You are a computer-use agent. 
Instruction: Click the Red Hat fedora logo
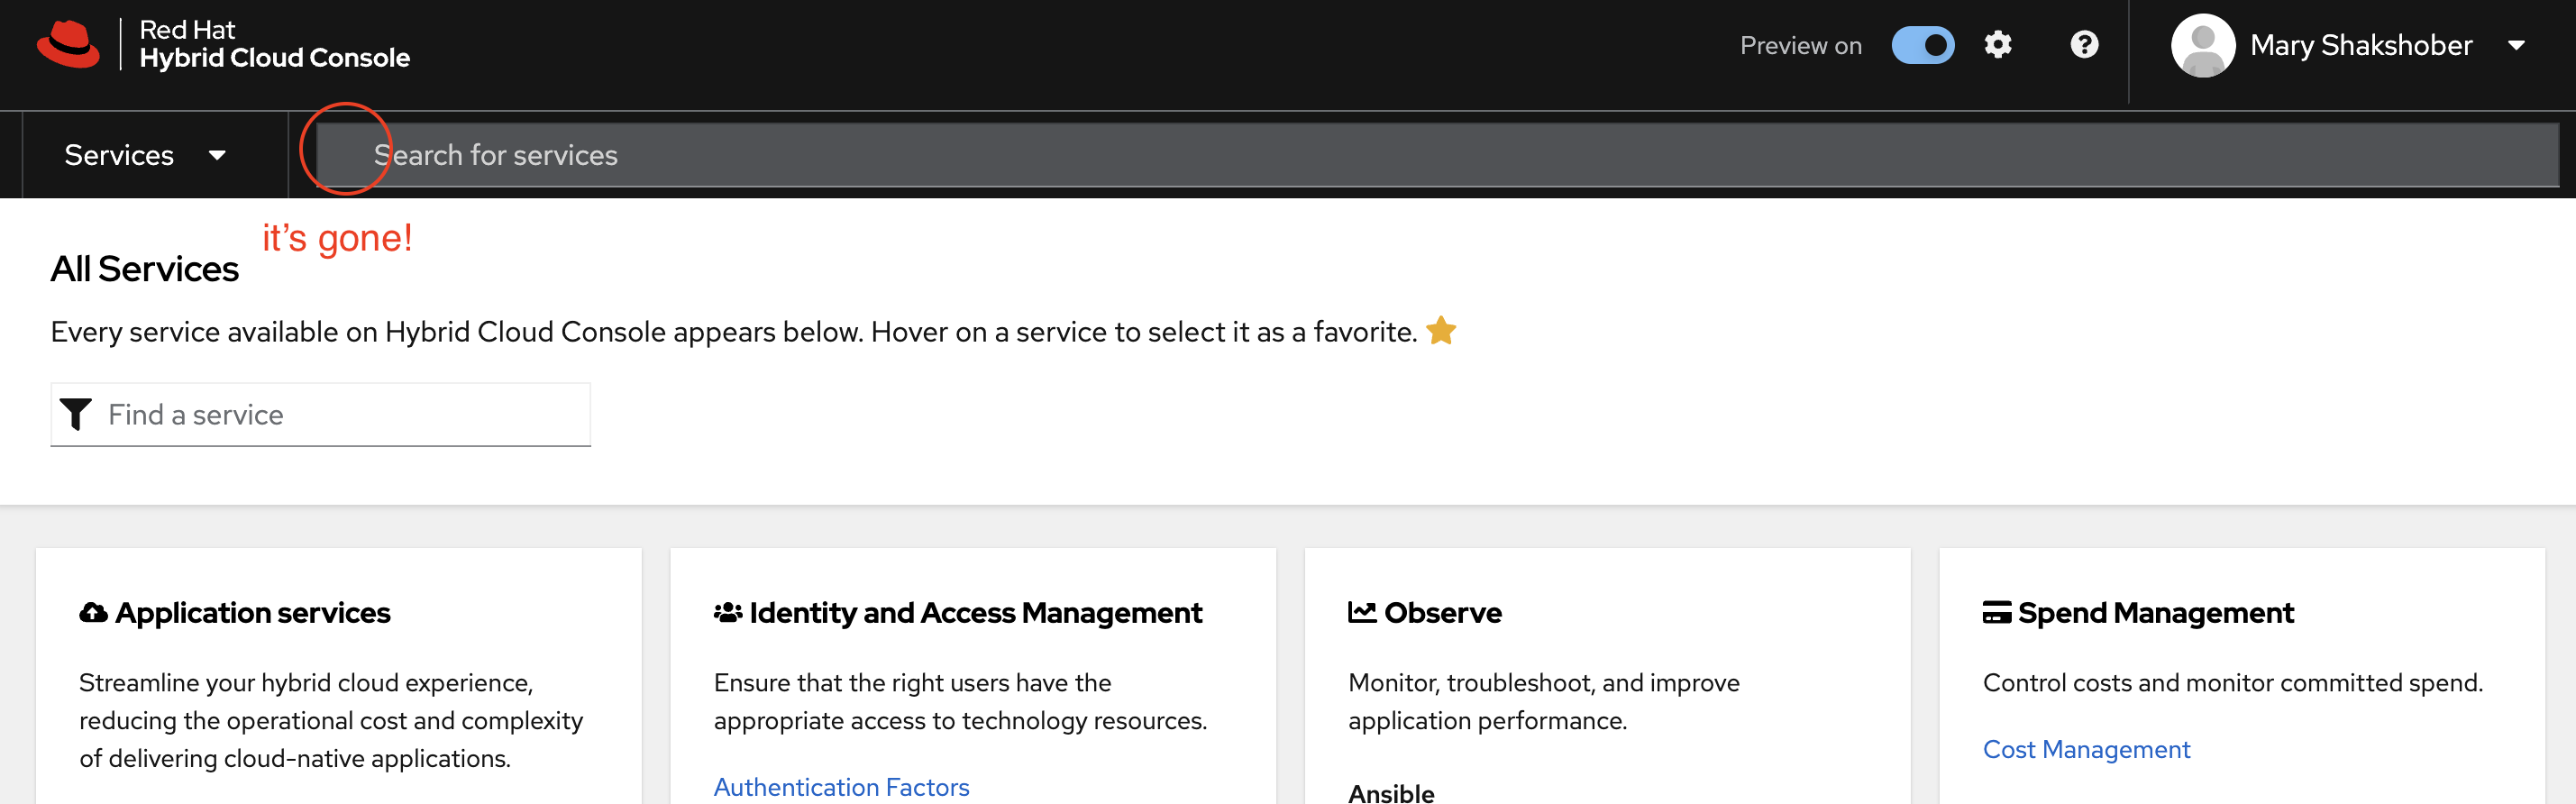68,45
